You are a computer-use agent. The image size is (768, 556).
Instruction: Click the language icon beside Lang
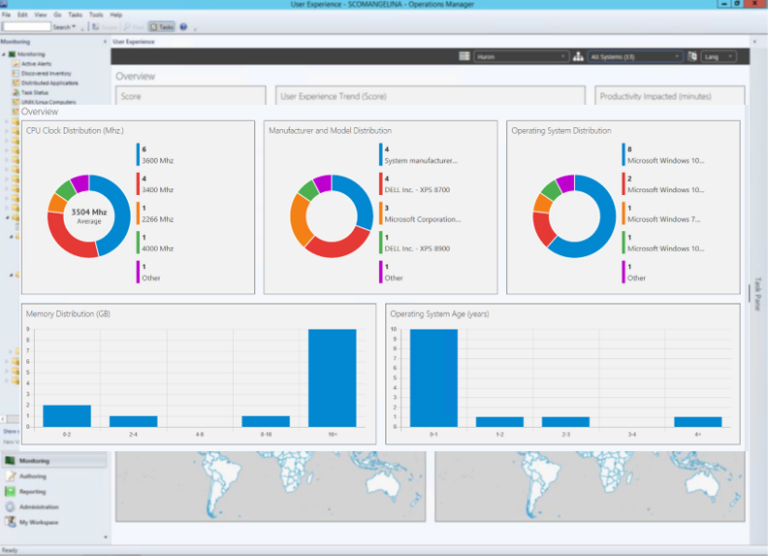pyautogui.click(x=692, y=56)
